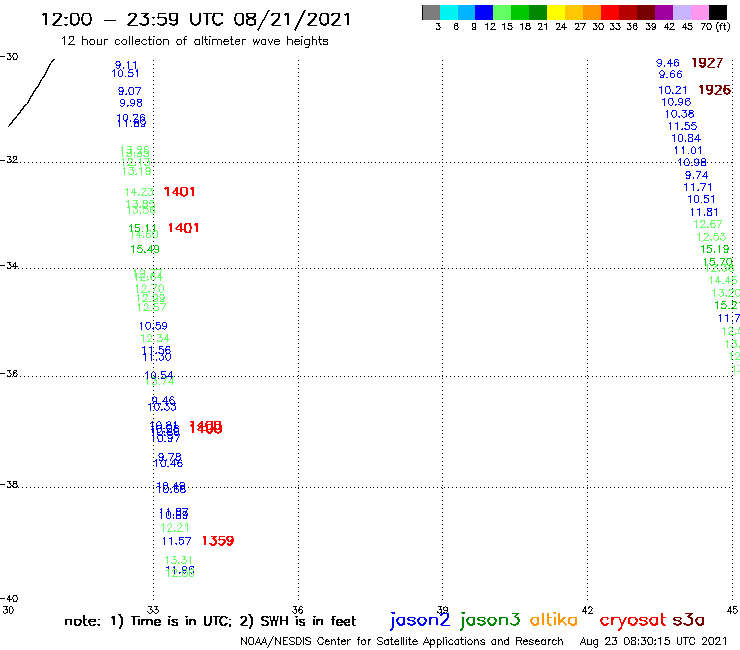Click the 9.98 wave height value
This screenshot has width=740, height=650.
131,103
